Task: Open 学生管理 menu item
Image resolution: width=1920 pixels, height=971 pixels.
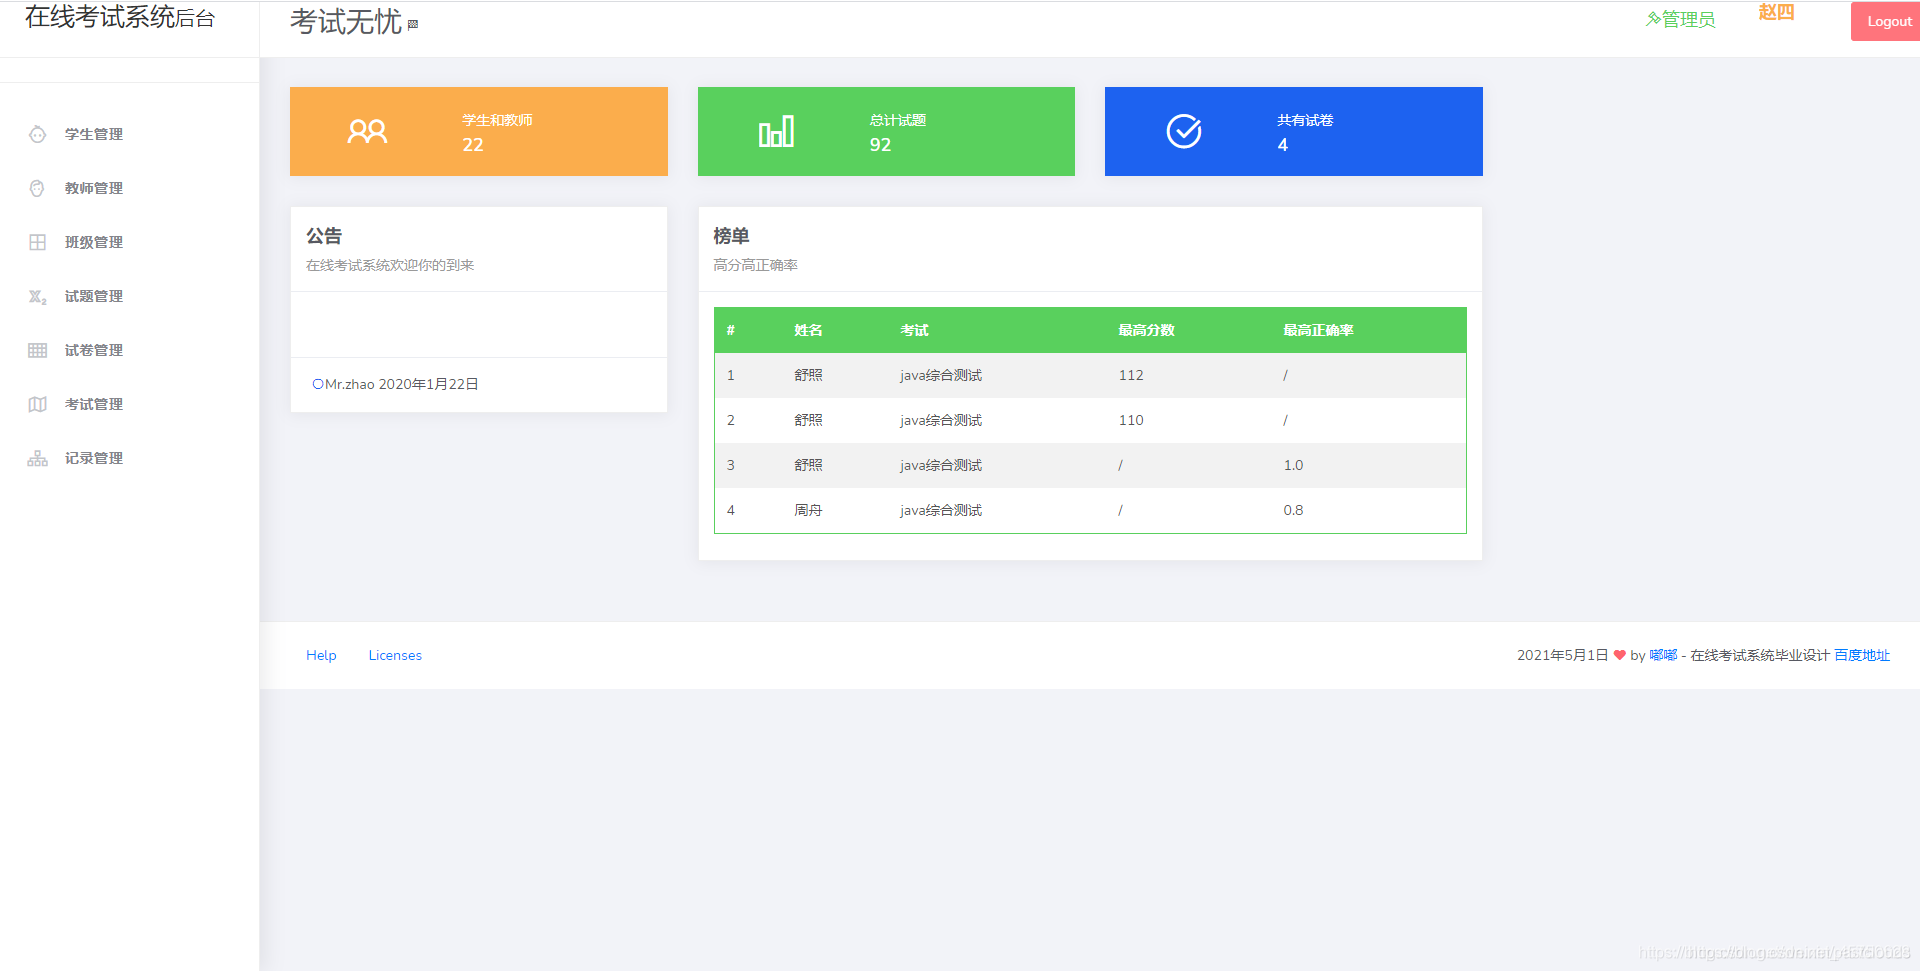Action: click(94, 134)
